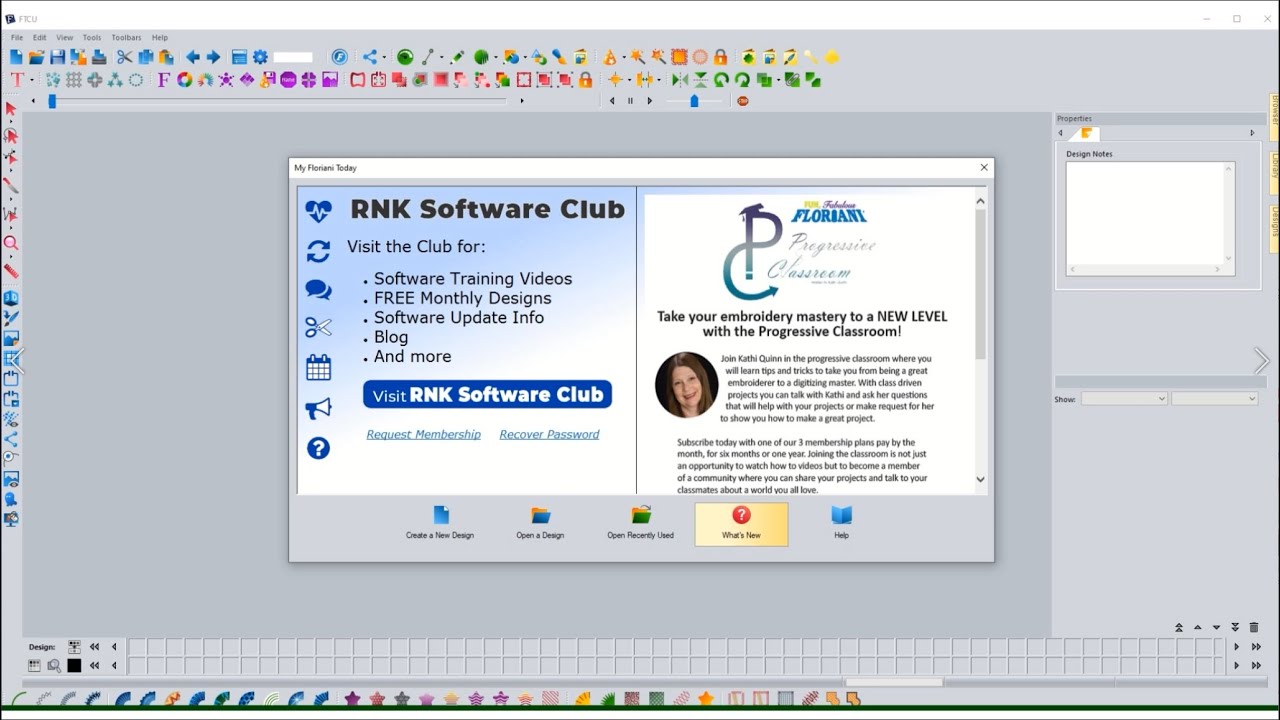Click the scissors icon in dialog sidebar
The image size is (1280, 720).
tap(318, 327)
